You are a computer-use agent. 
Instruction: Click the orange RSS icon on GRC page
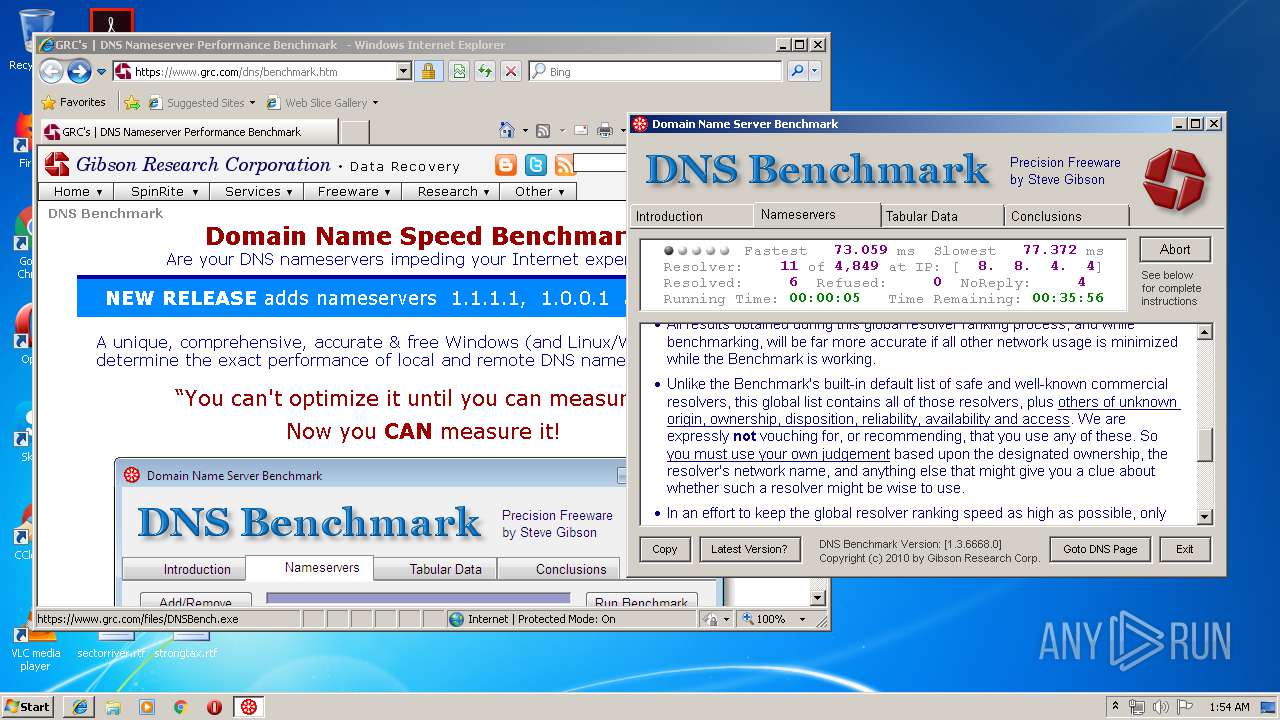pos(565,165)
